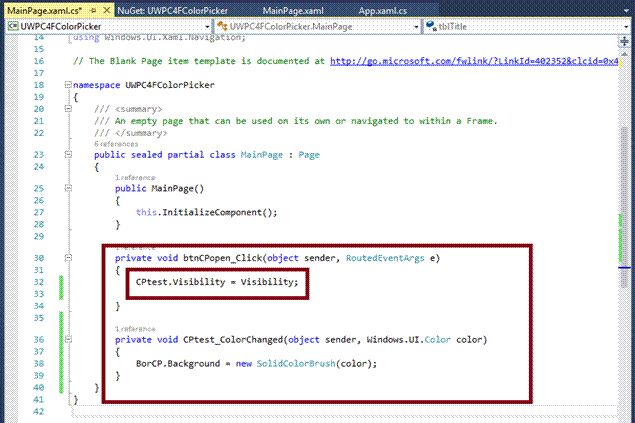Click 'Page' base class name

click(x=309, y=155)
